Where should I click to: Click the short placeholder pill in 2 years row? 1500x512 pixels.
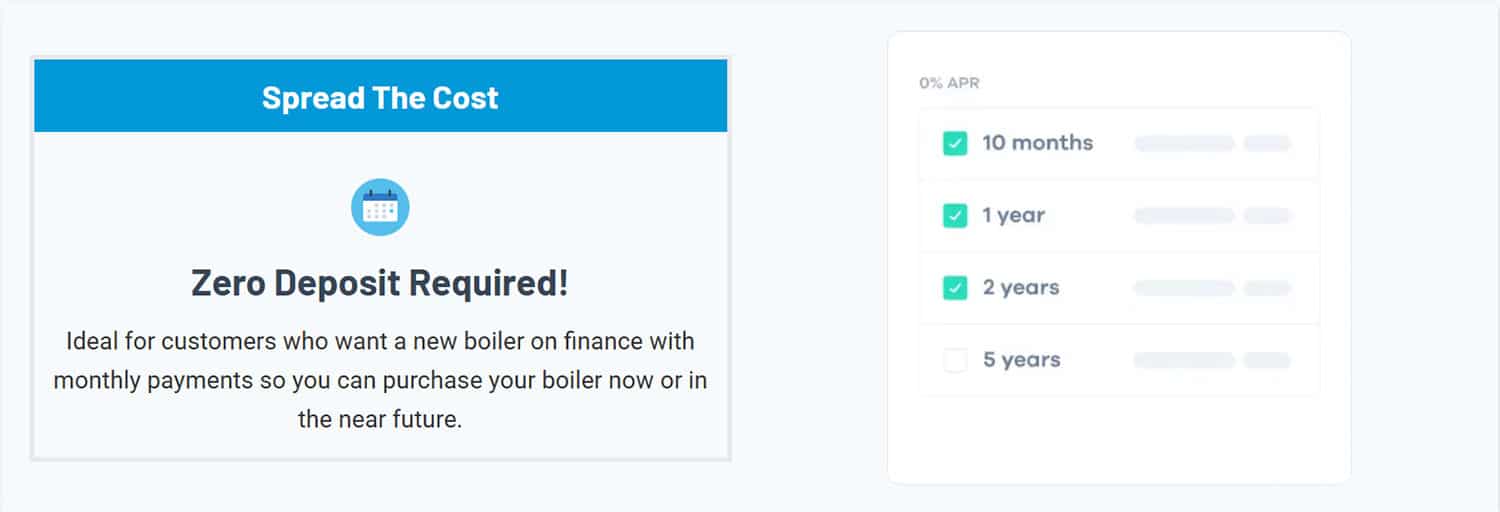click(1267, 288)
